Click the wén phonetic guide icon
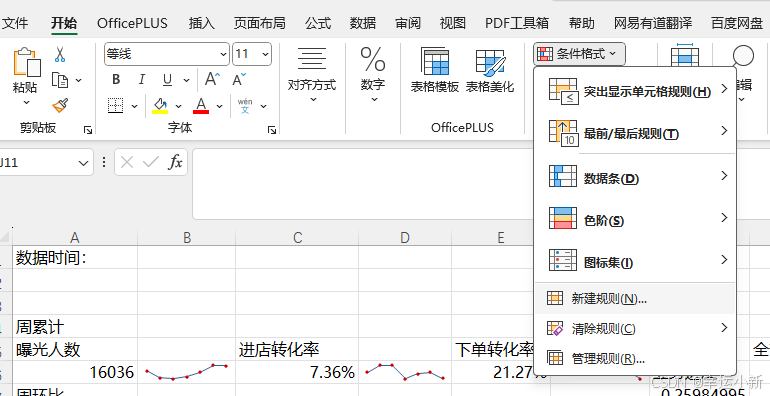Viewport: 770px width, 396px height. pyautogui.click(x=245, y=106)
